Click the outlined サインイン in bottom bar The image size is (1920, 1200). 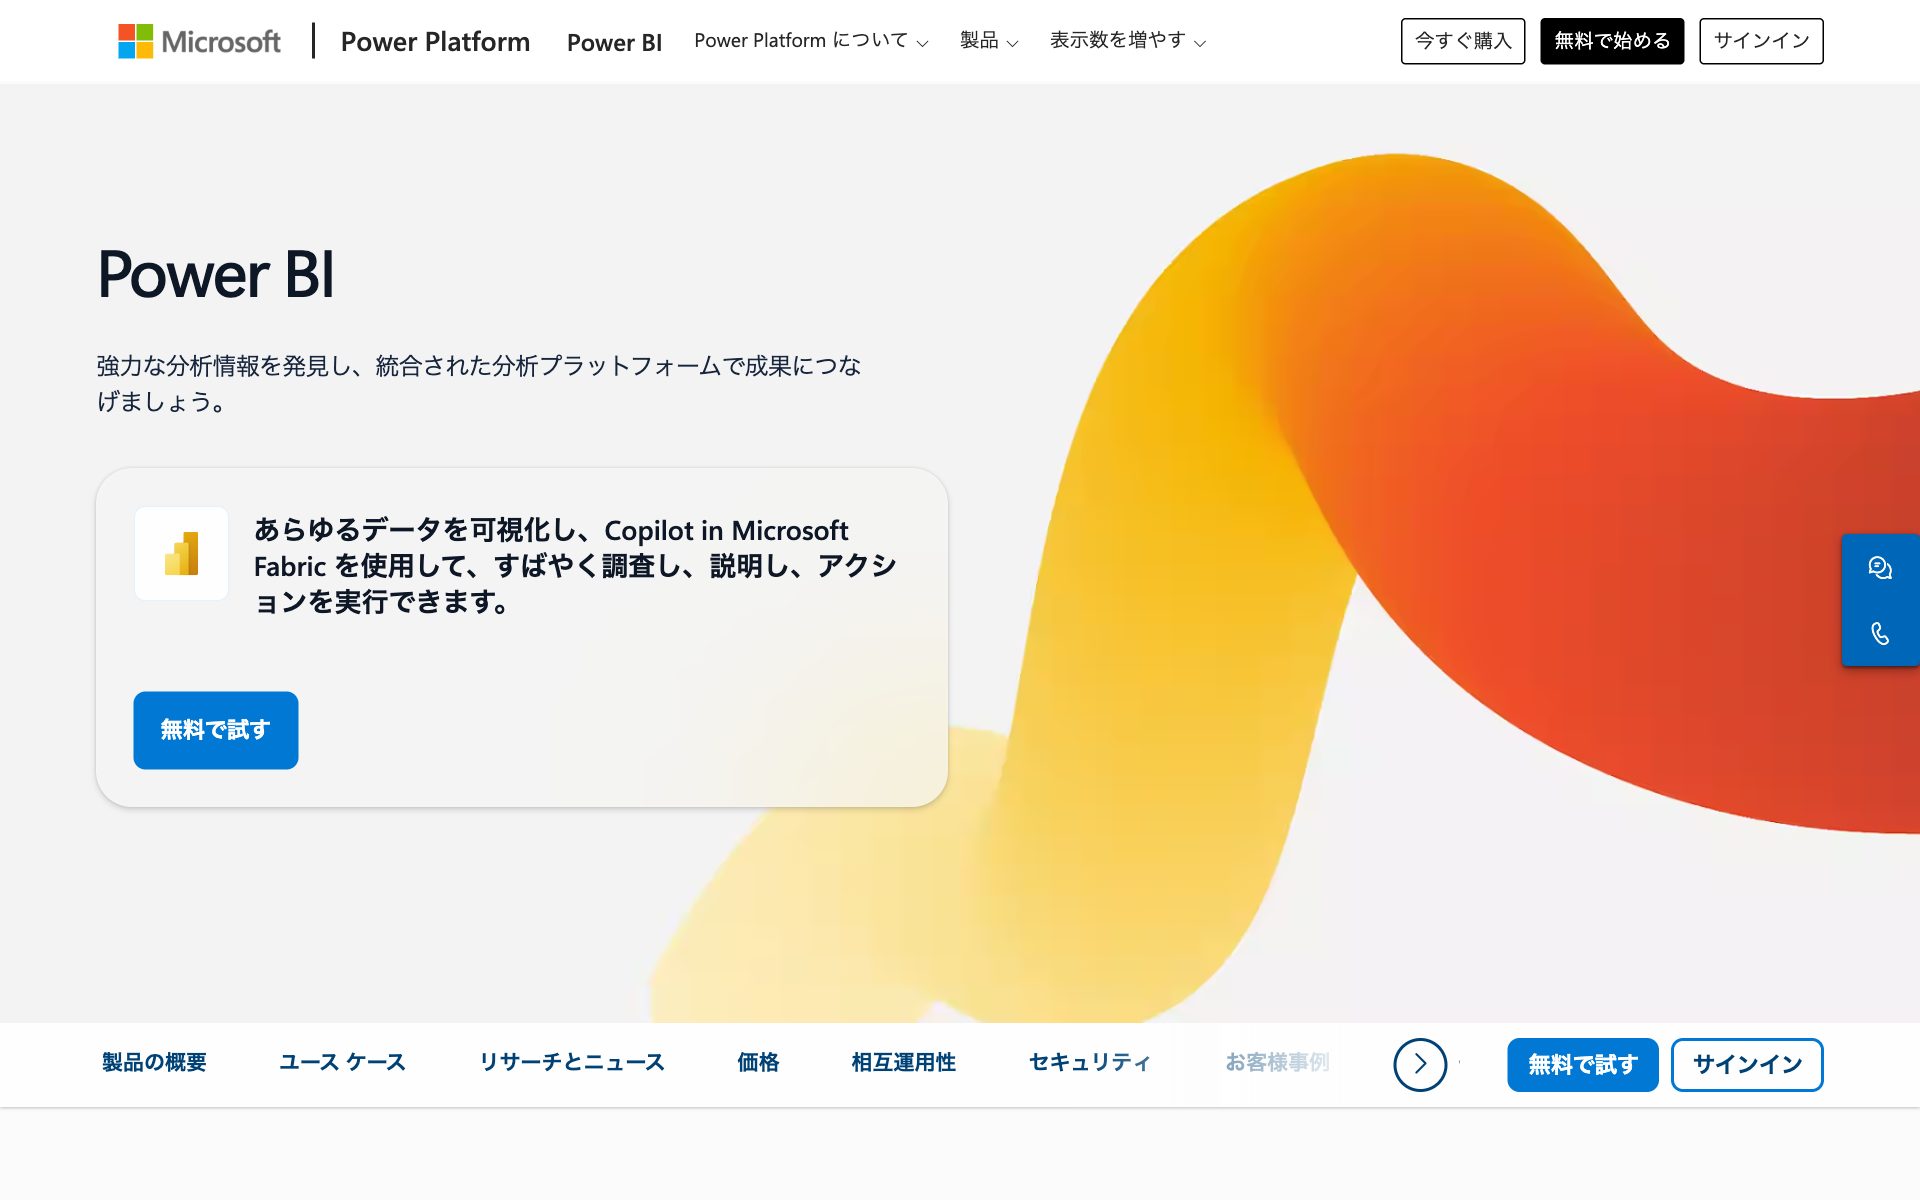point(1747,1065)
